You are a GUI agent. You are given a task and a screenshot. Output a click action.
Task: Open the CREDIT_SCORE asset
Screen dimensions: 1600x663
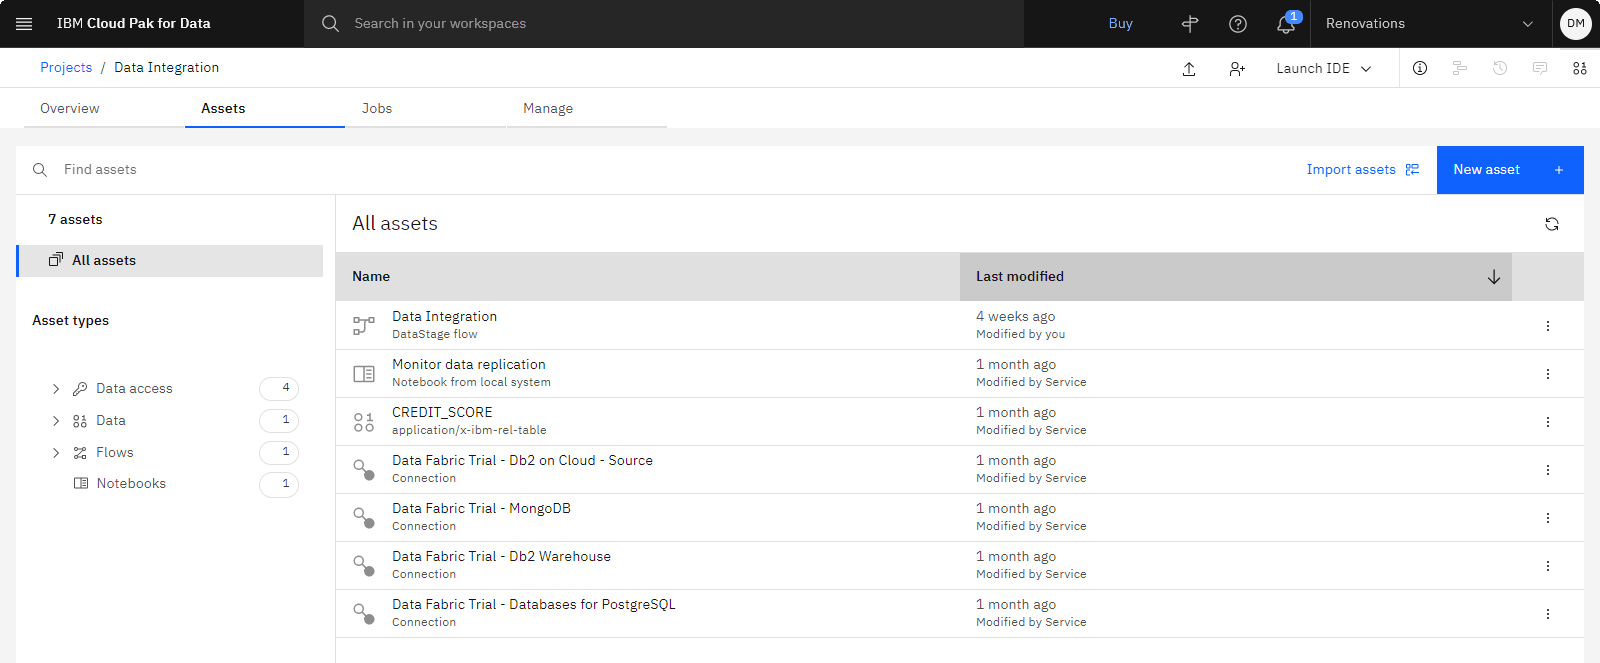click(x=442, y=413)
